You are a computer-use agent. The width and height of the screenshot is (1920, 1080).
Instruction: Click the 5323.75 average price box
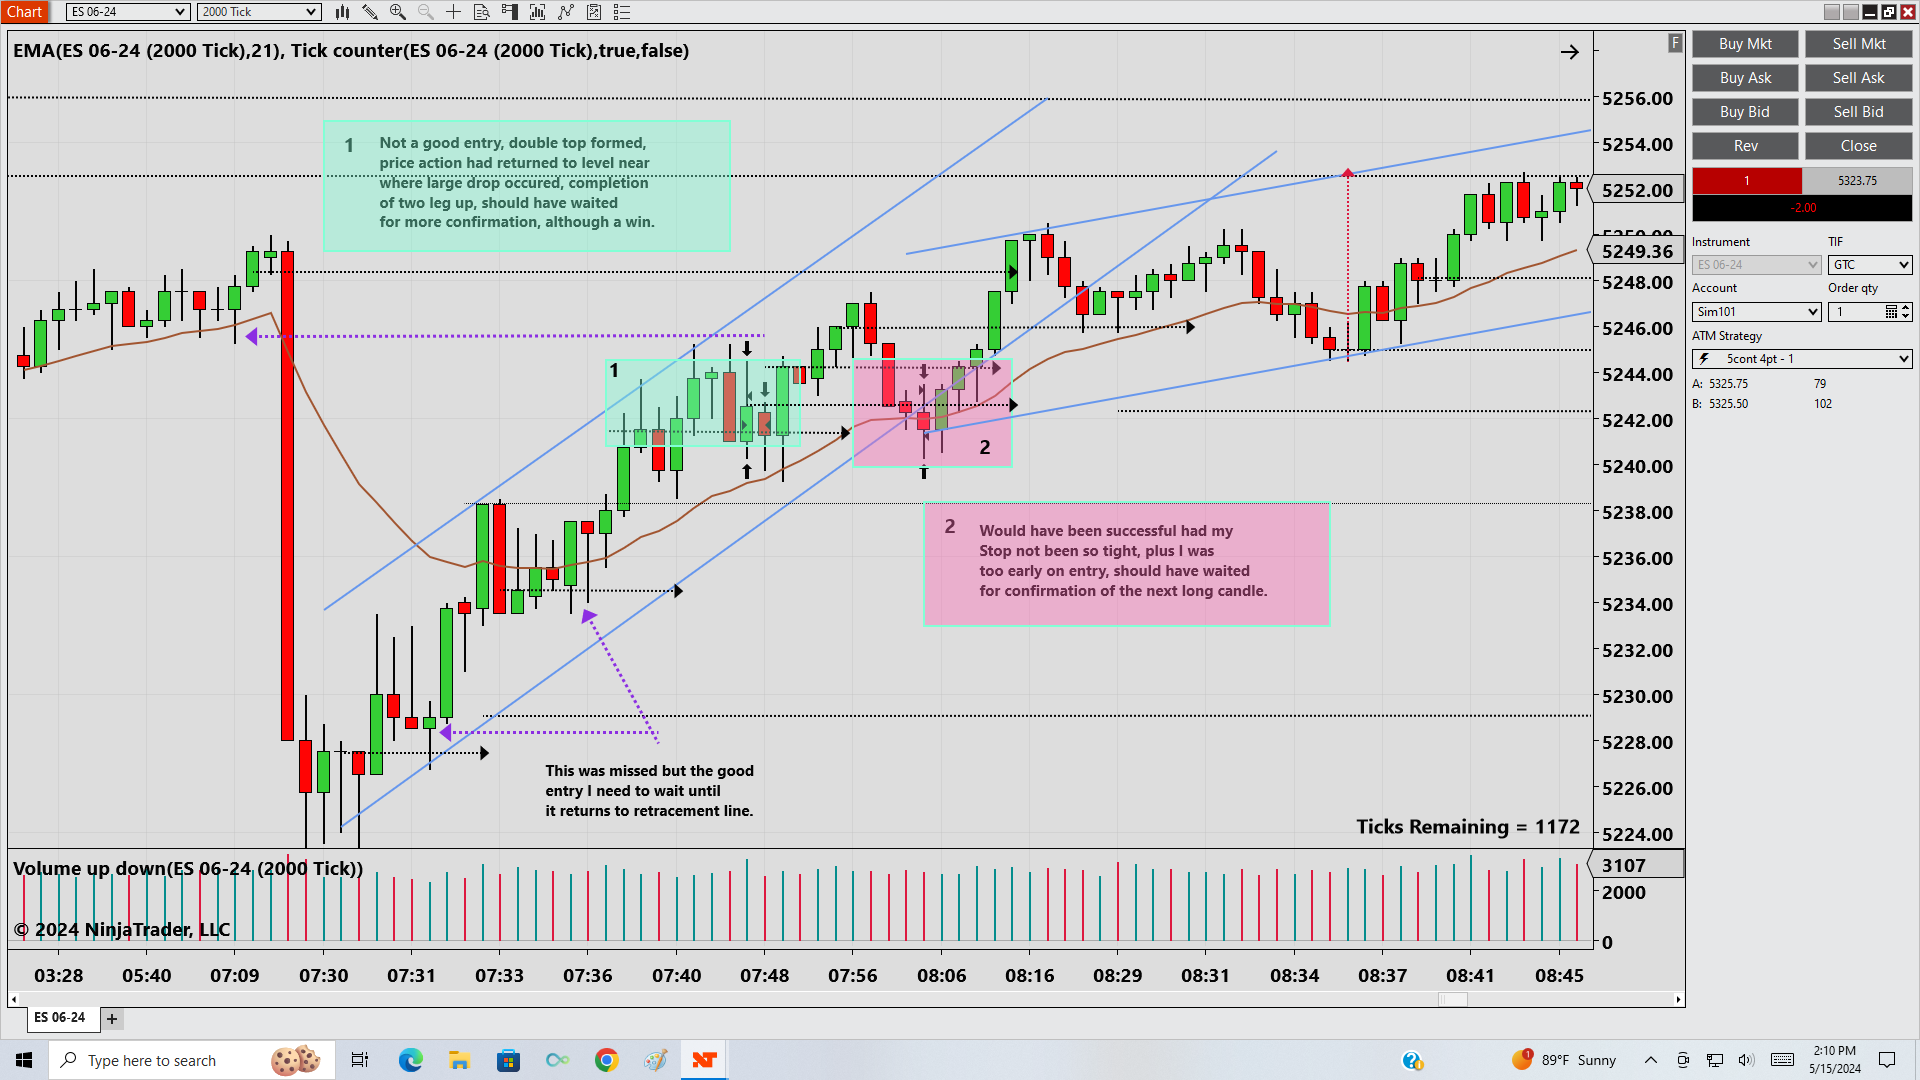tap(1857, 181)
